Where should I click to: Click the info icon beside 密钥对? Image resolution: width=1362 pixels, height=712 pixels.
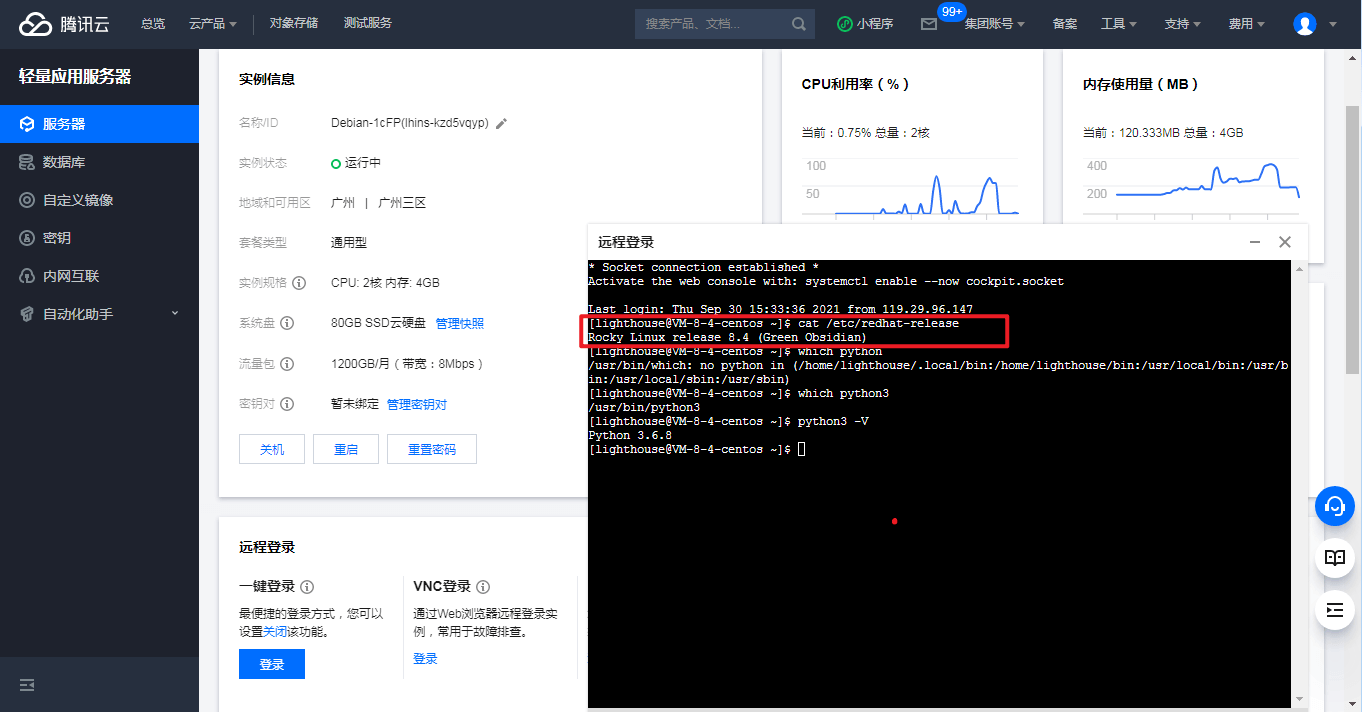coord(287,404)
